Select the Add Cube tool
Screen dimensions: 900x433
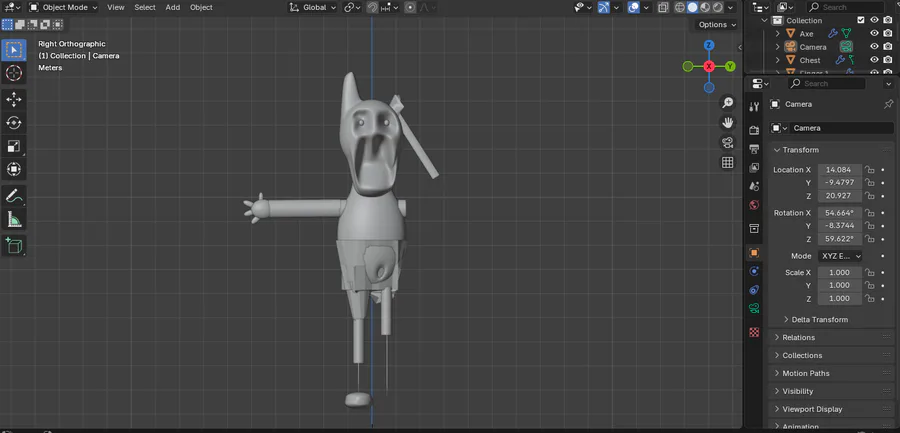pyautogui.click(x=14, y=246)
